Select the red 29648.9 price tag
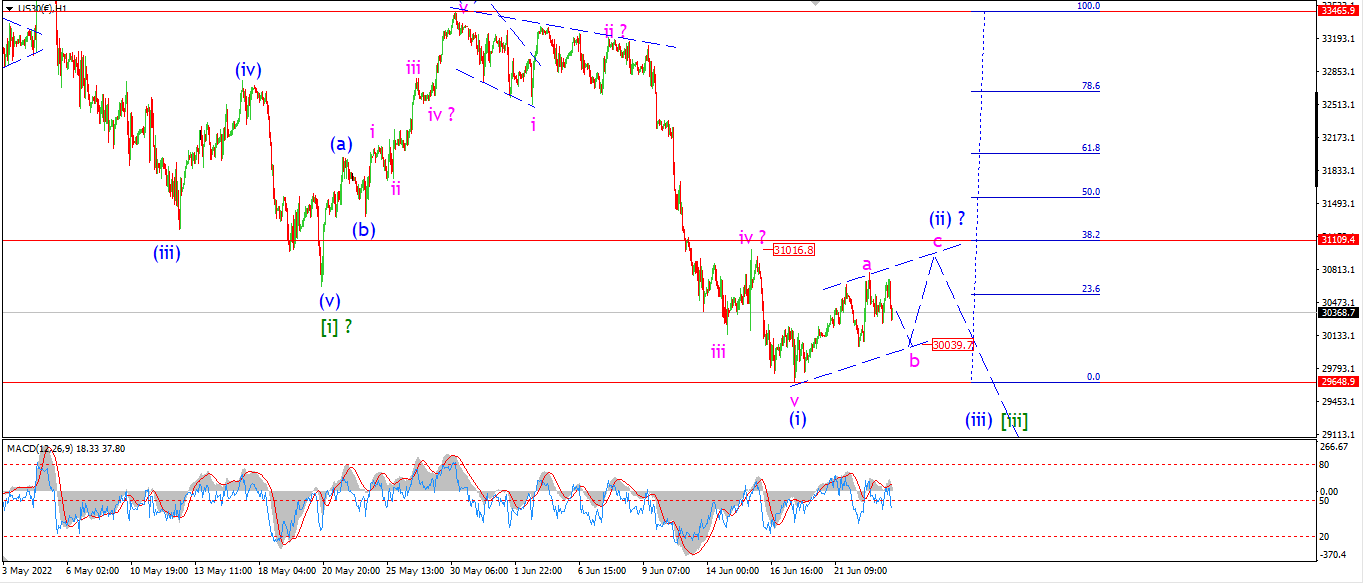The height and width of the screenshot is (584, 1364). point(1338,382)
